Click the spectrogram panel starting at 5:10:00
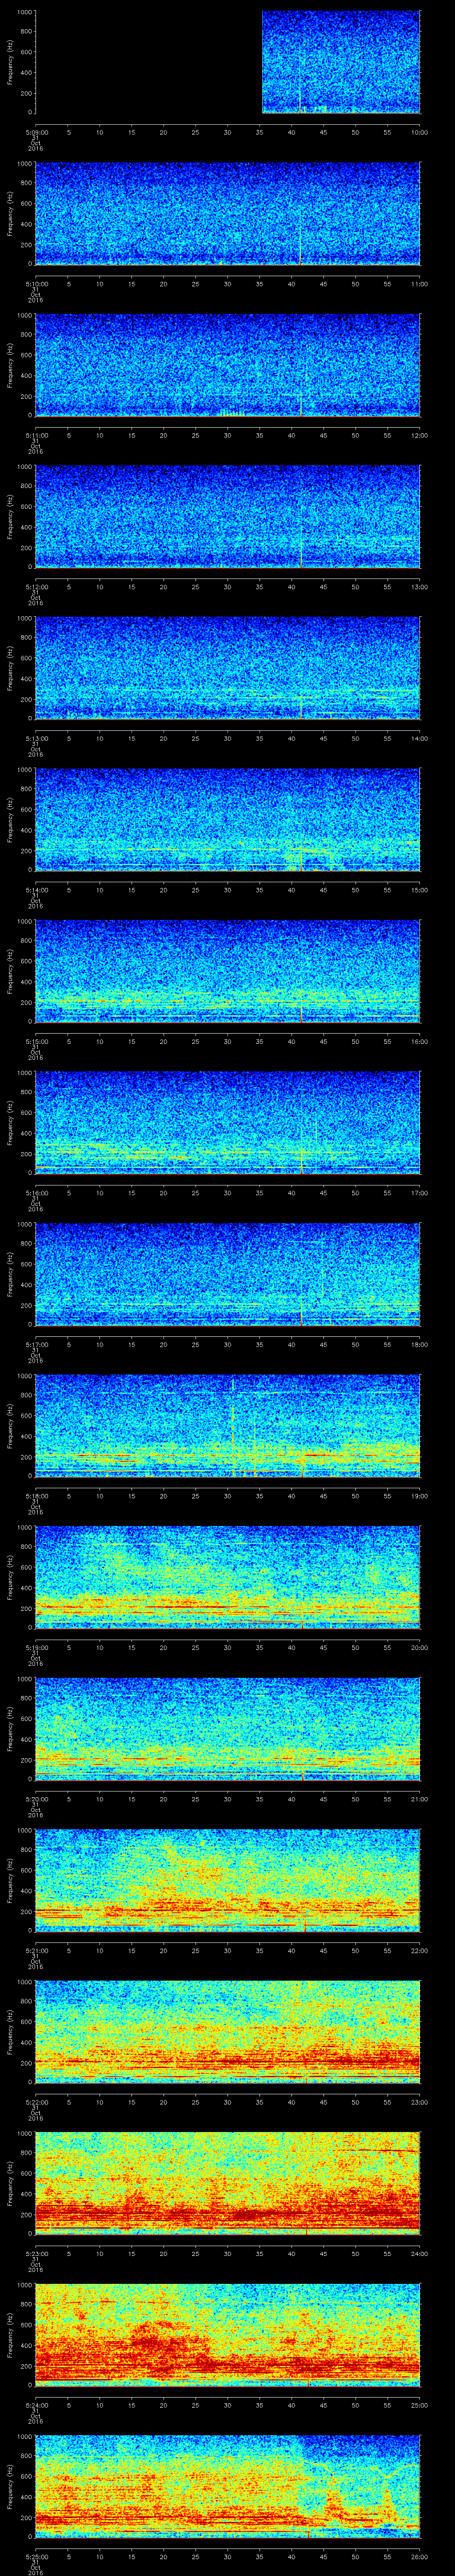The height and width of the screenshot is (2576, 455). click(228, 213)
